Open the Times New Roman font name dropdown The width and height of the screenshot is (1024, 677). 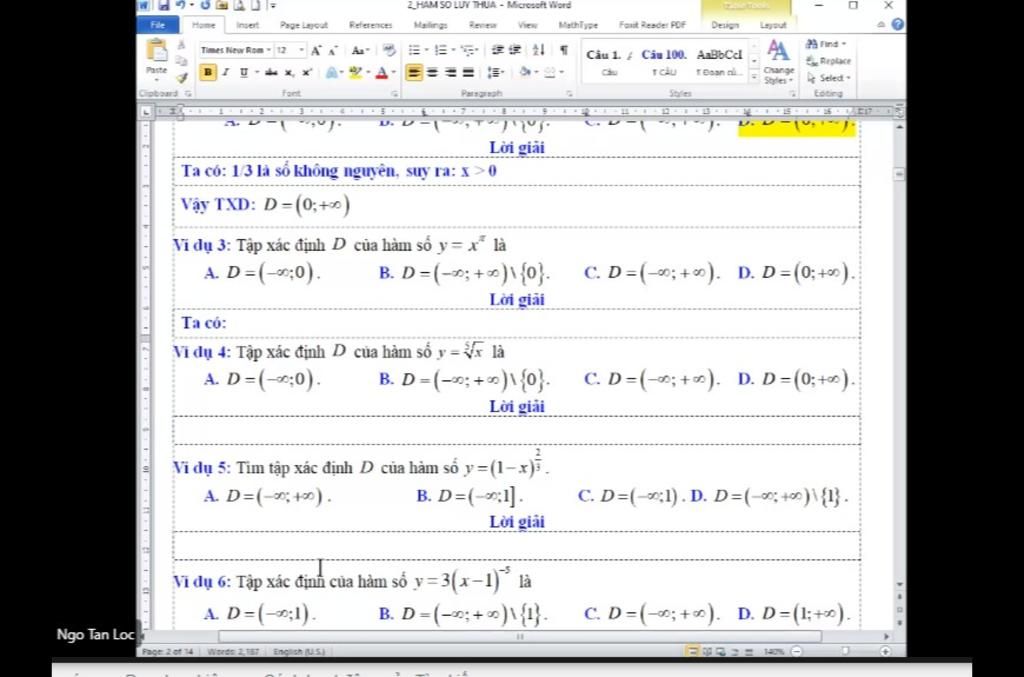click(268, 50)
